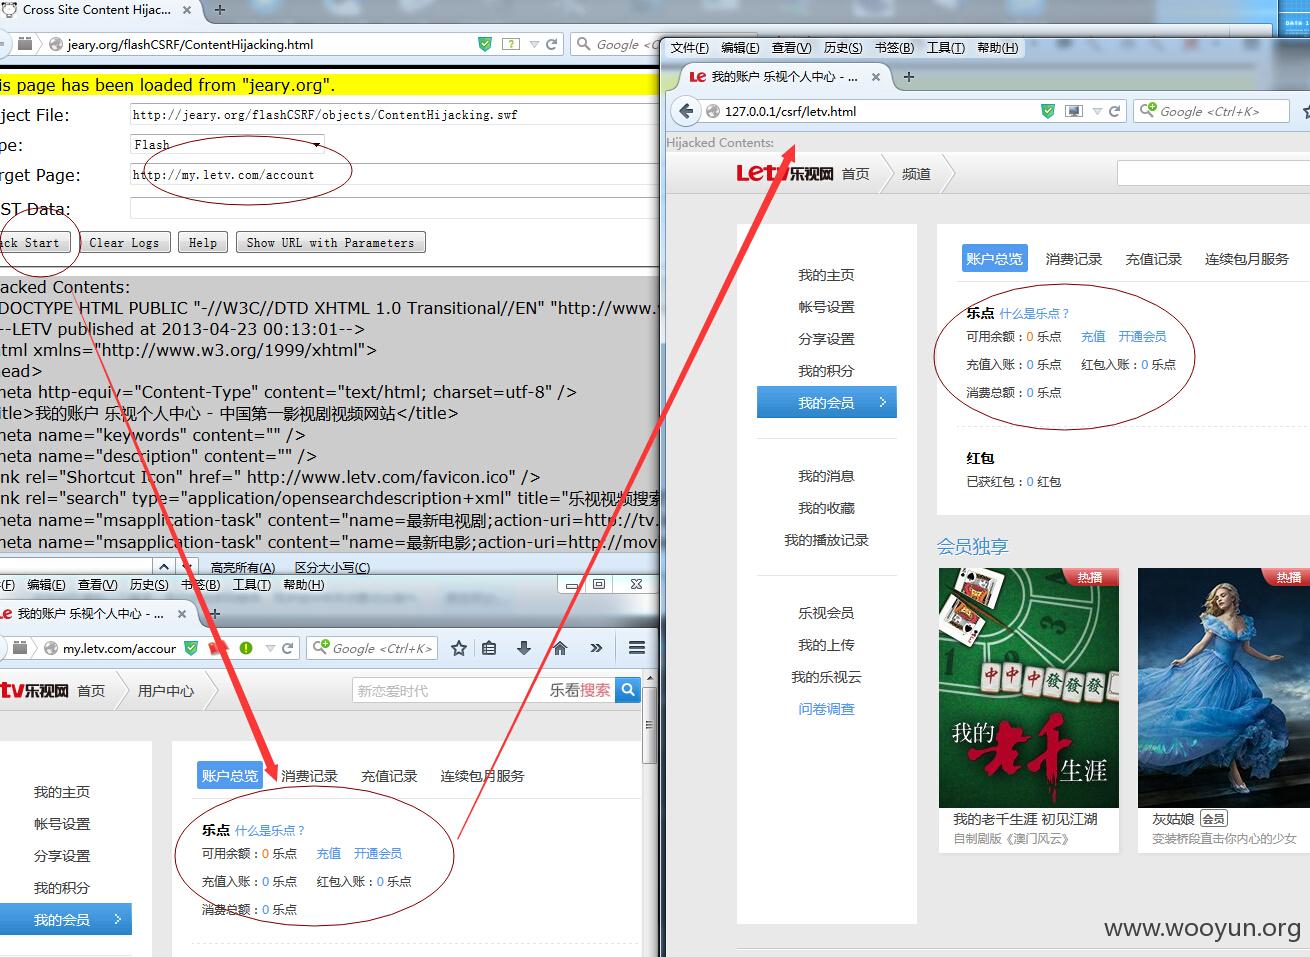Click the search magnifier in top-left Google box
This screenshot has height=957, width=1310.
(x=584, y=44)
